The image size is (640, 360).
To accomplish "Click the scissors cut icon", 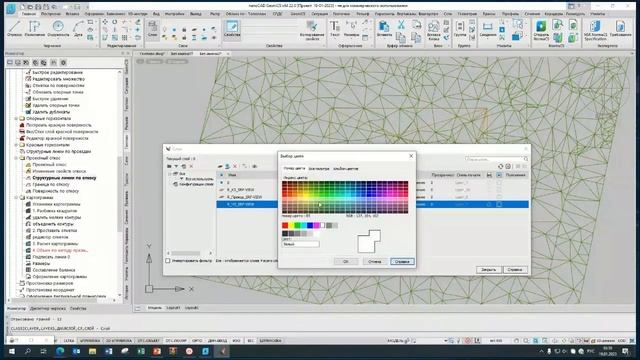I will pyautogui.click(x=401, y=25).
